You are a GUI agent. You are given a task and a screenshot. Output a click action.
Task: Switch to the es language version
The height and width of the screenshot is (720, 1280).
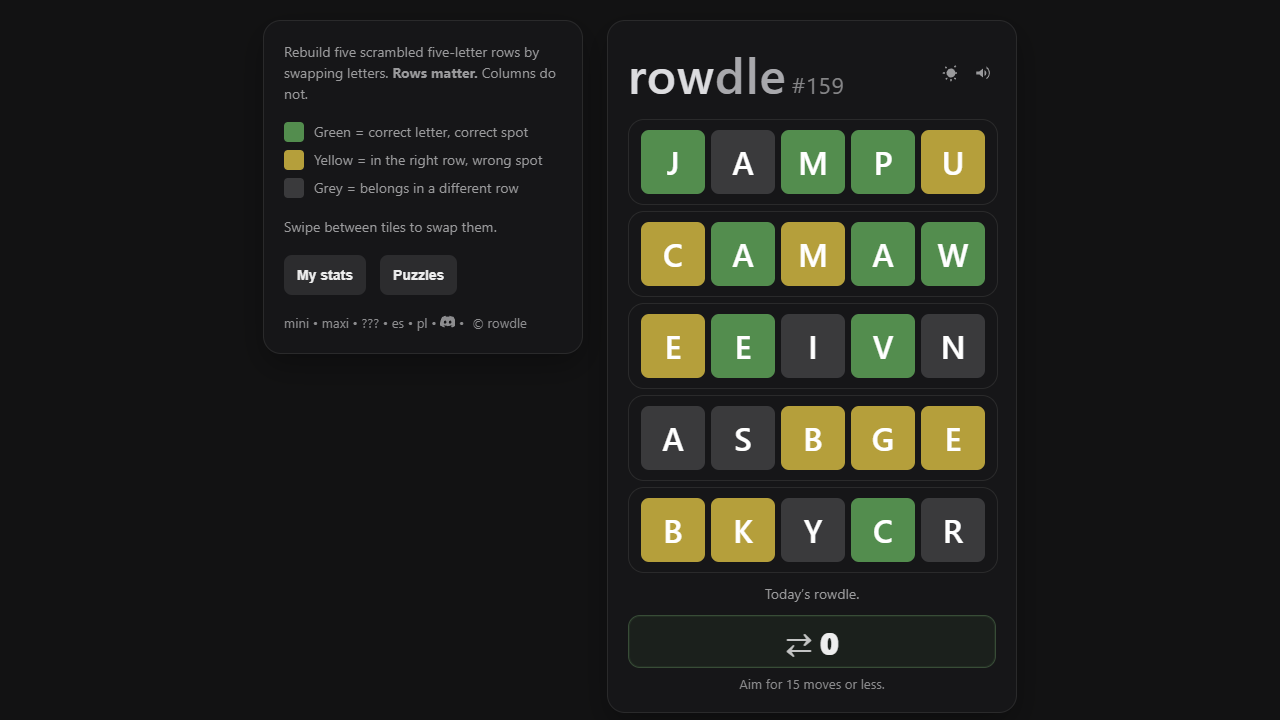[x=398, y=324]
